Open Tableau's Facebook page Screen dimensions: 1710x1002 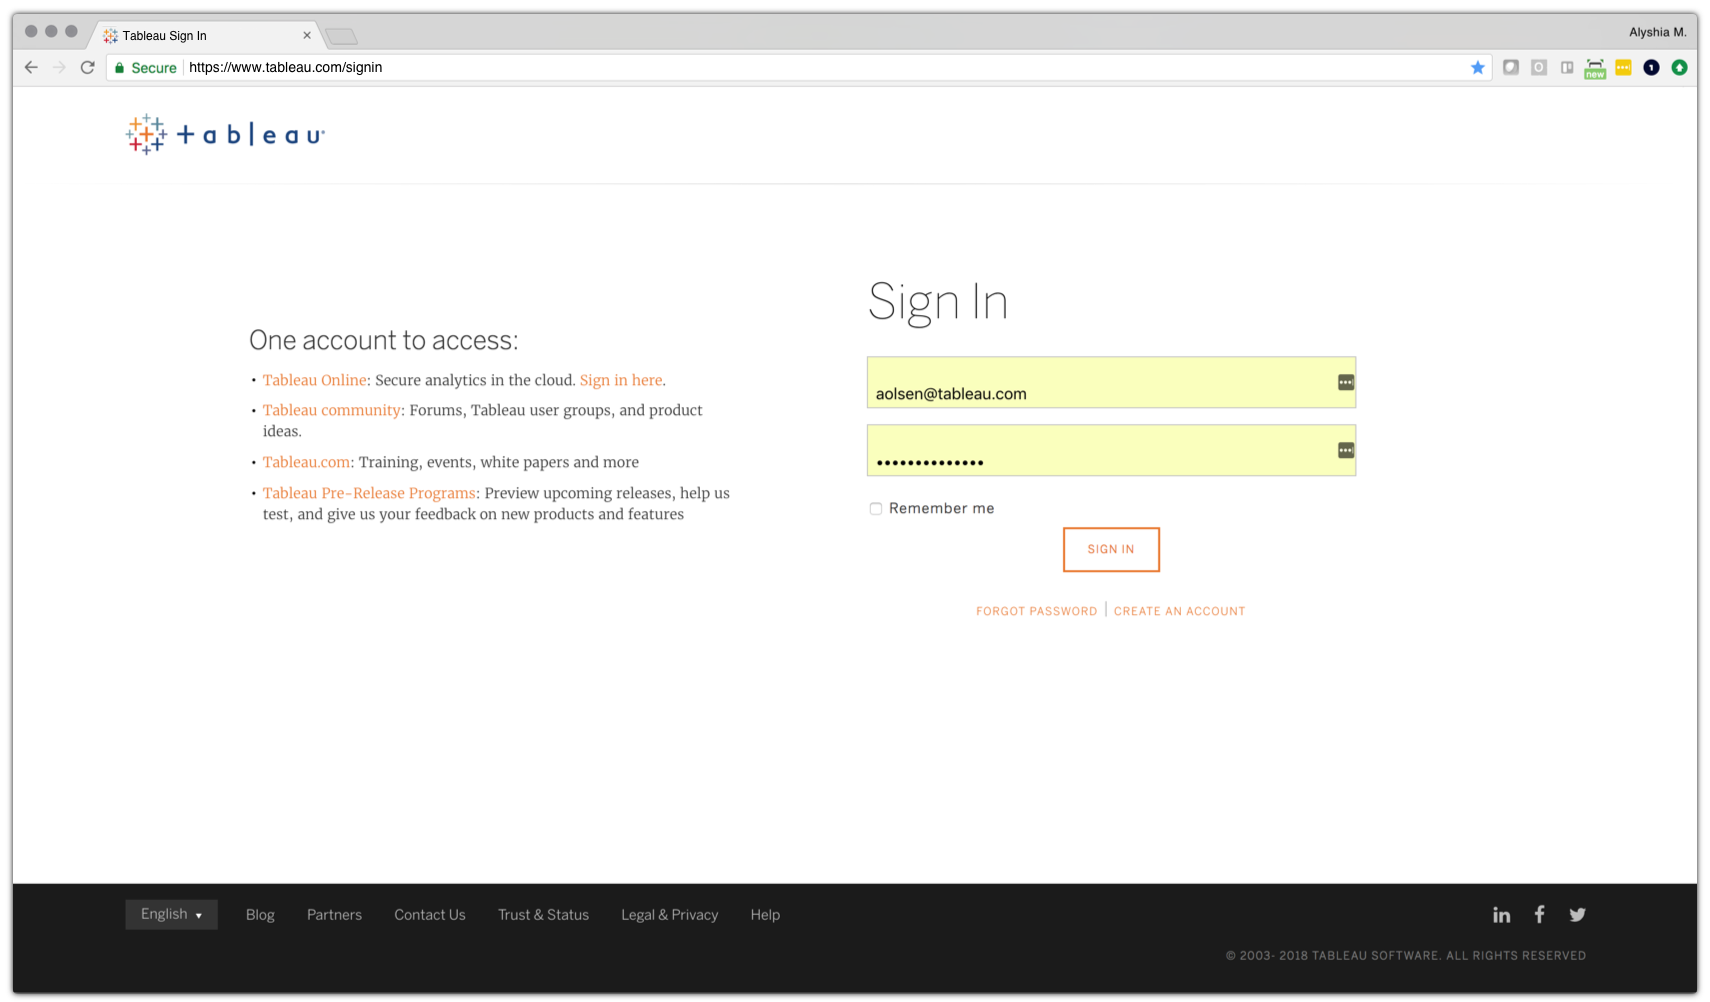click(1540, 914)
